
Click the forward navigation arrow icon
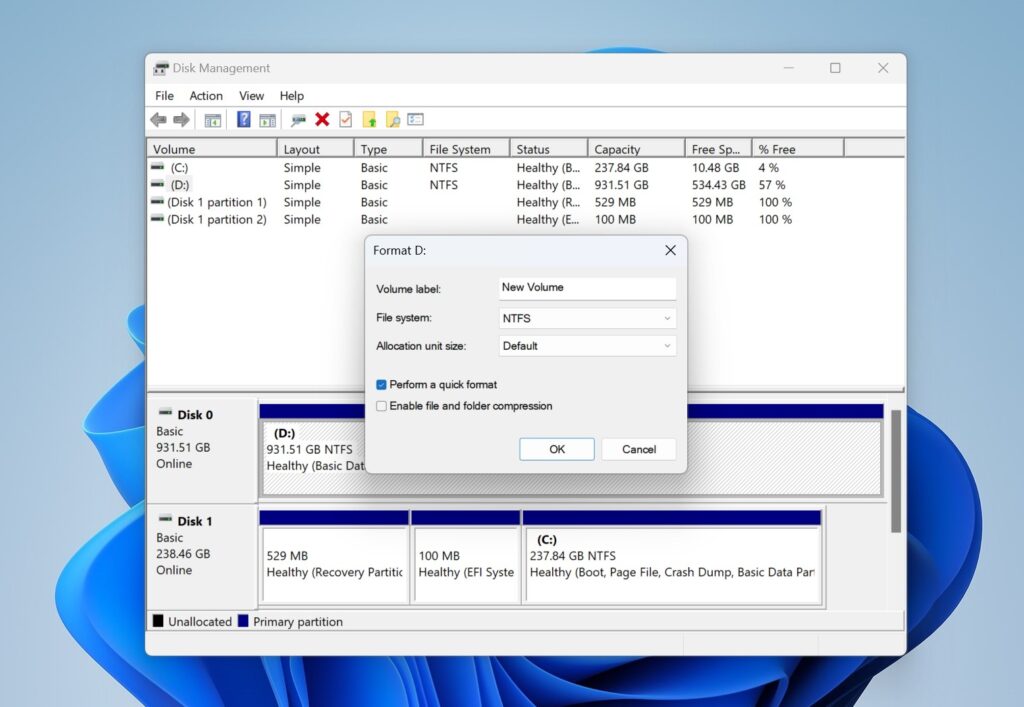click(181, 119)
